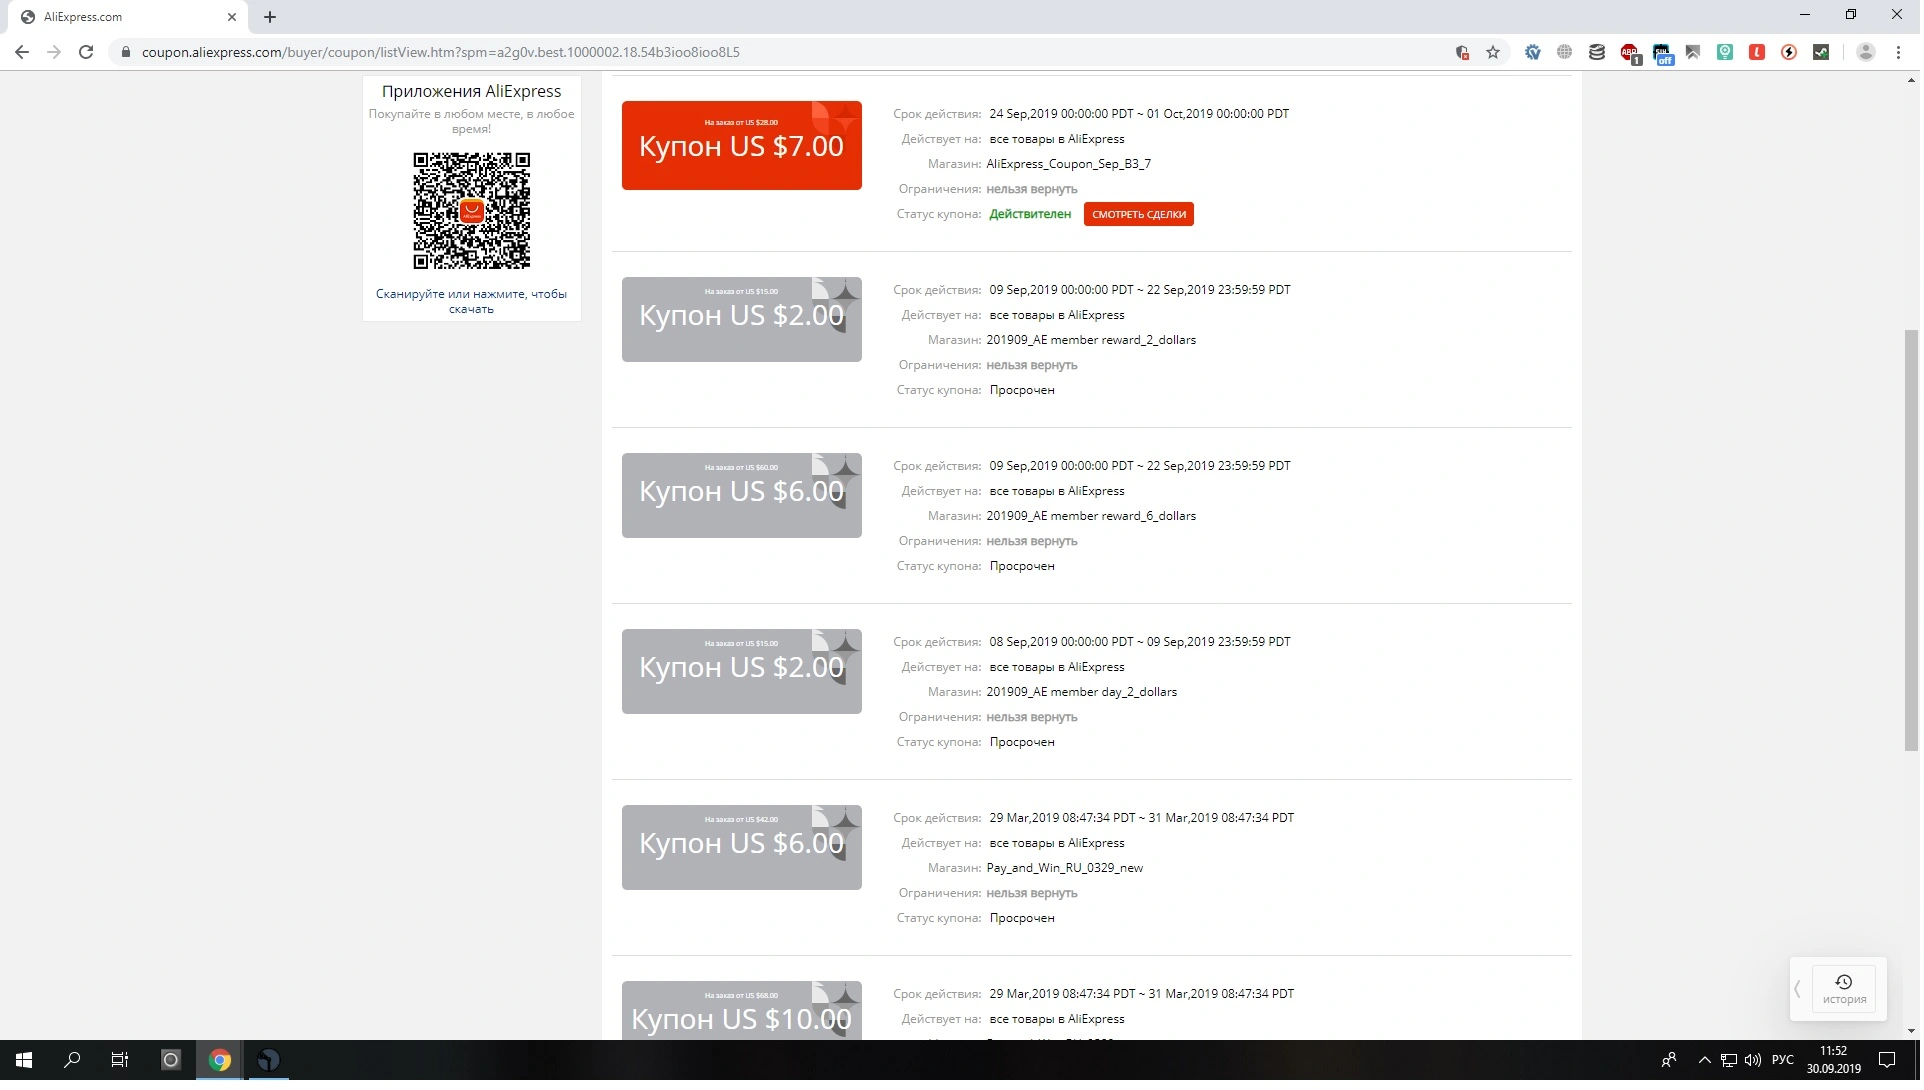Reload the AliExpress coupon page
This screenshot has width=1924, height=1090.
point(86,52)
